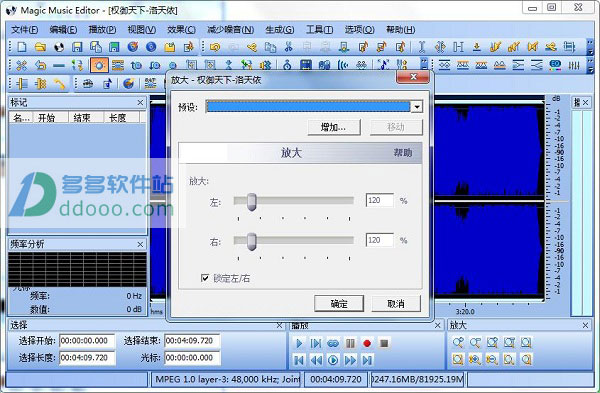Screen dimensions: 600x393
Task: Click the 帮助 link in the amplify dialog
Action: [403, 153]
